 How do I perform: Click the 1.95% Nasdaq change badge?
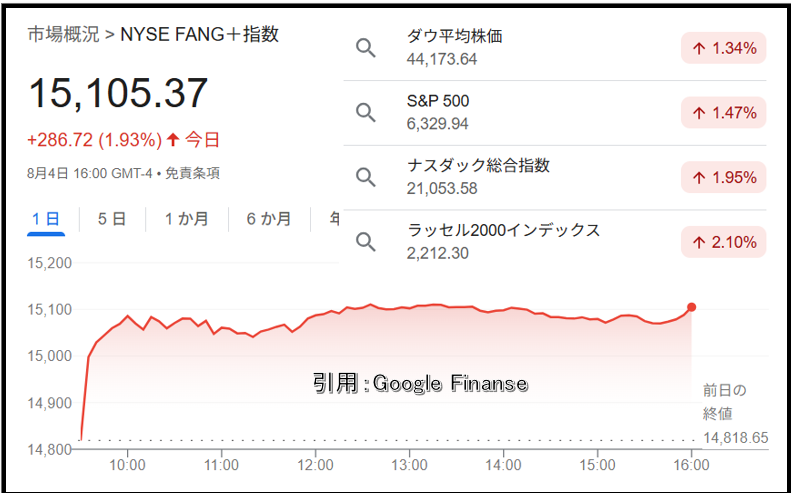(x=723, y=178)
